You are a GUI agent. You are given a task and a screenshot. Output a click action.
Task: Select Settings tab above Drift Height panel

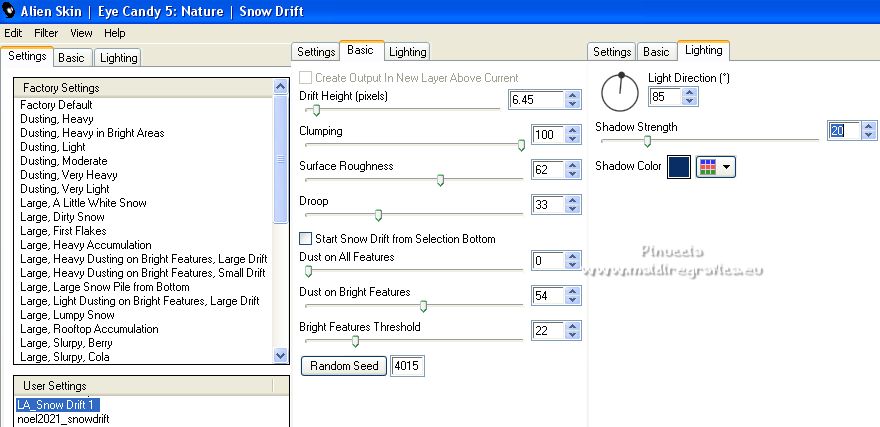316,52
